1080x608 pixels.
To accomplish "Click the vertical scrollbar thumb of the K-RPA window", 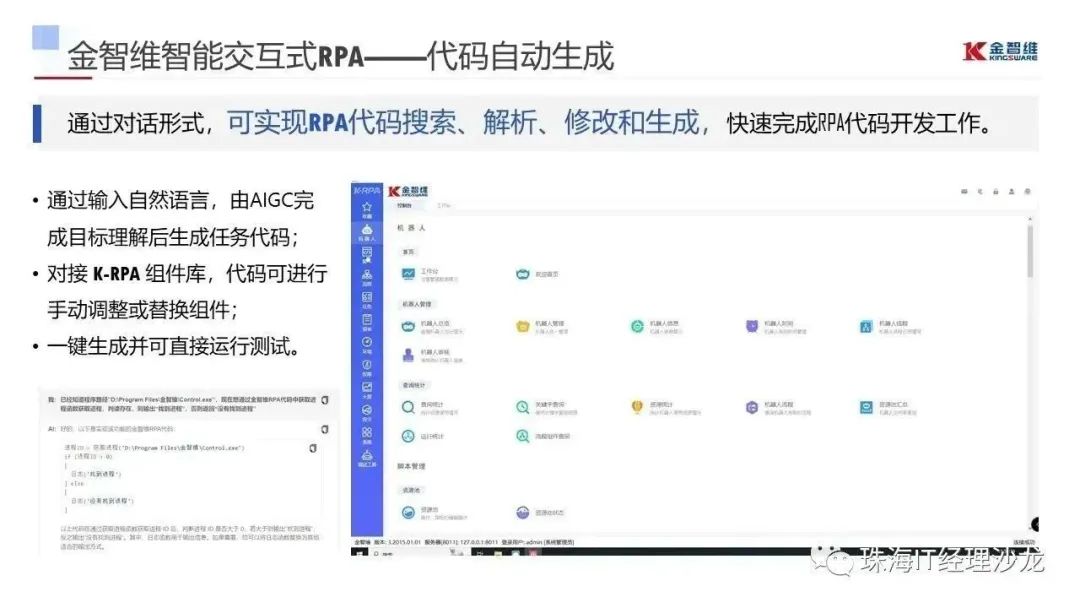I will tap(1030, 251).
